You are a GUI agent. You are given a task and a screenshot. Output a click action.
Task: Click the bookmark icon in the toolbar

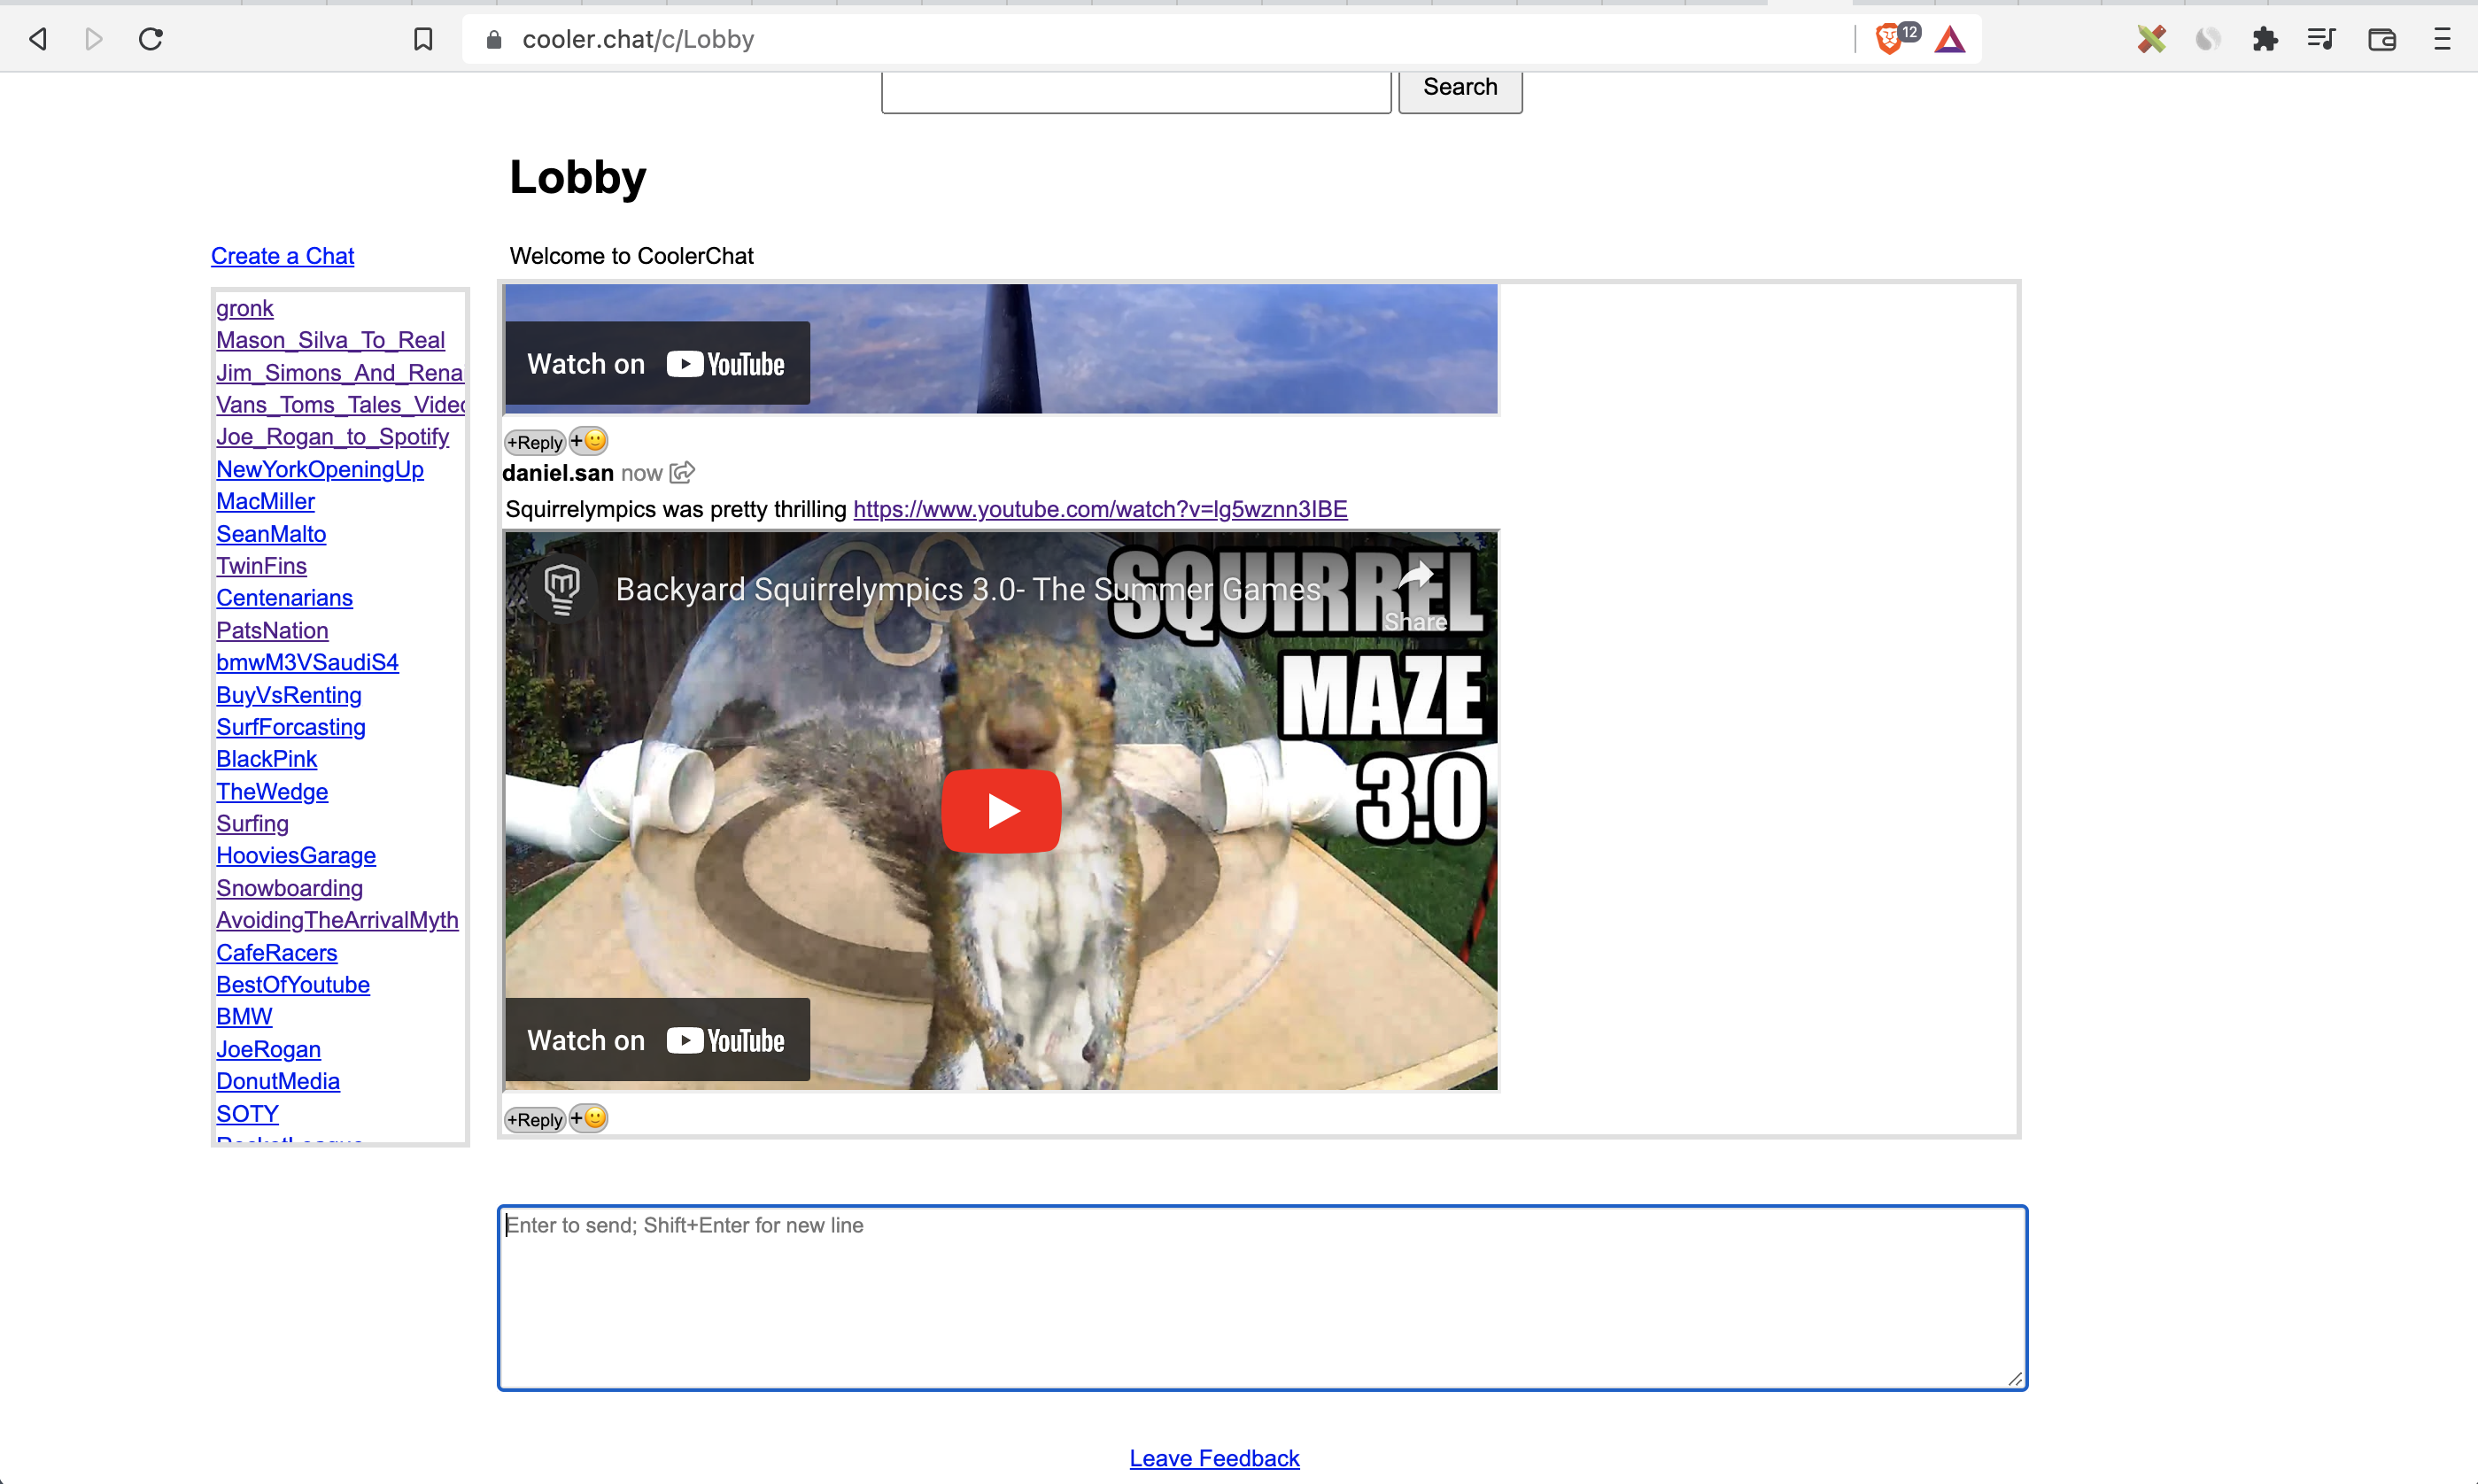tap(423, 39)
